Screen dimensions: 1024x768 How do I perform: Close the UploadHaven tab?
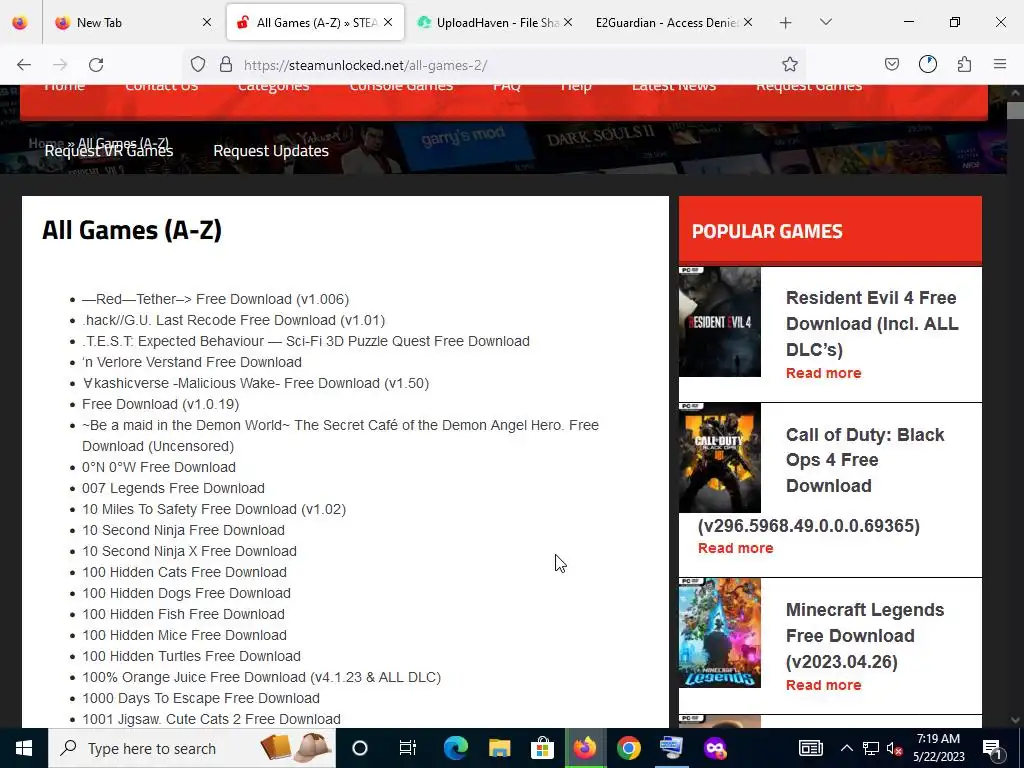coord(568,22)
